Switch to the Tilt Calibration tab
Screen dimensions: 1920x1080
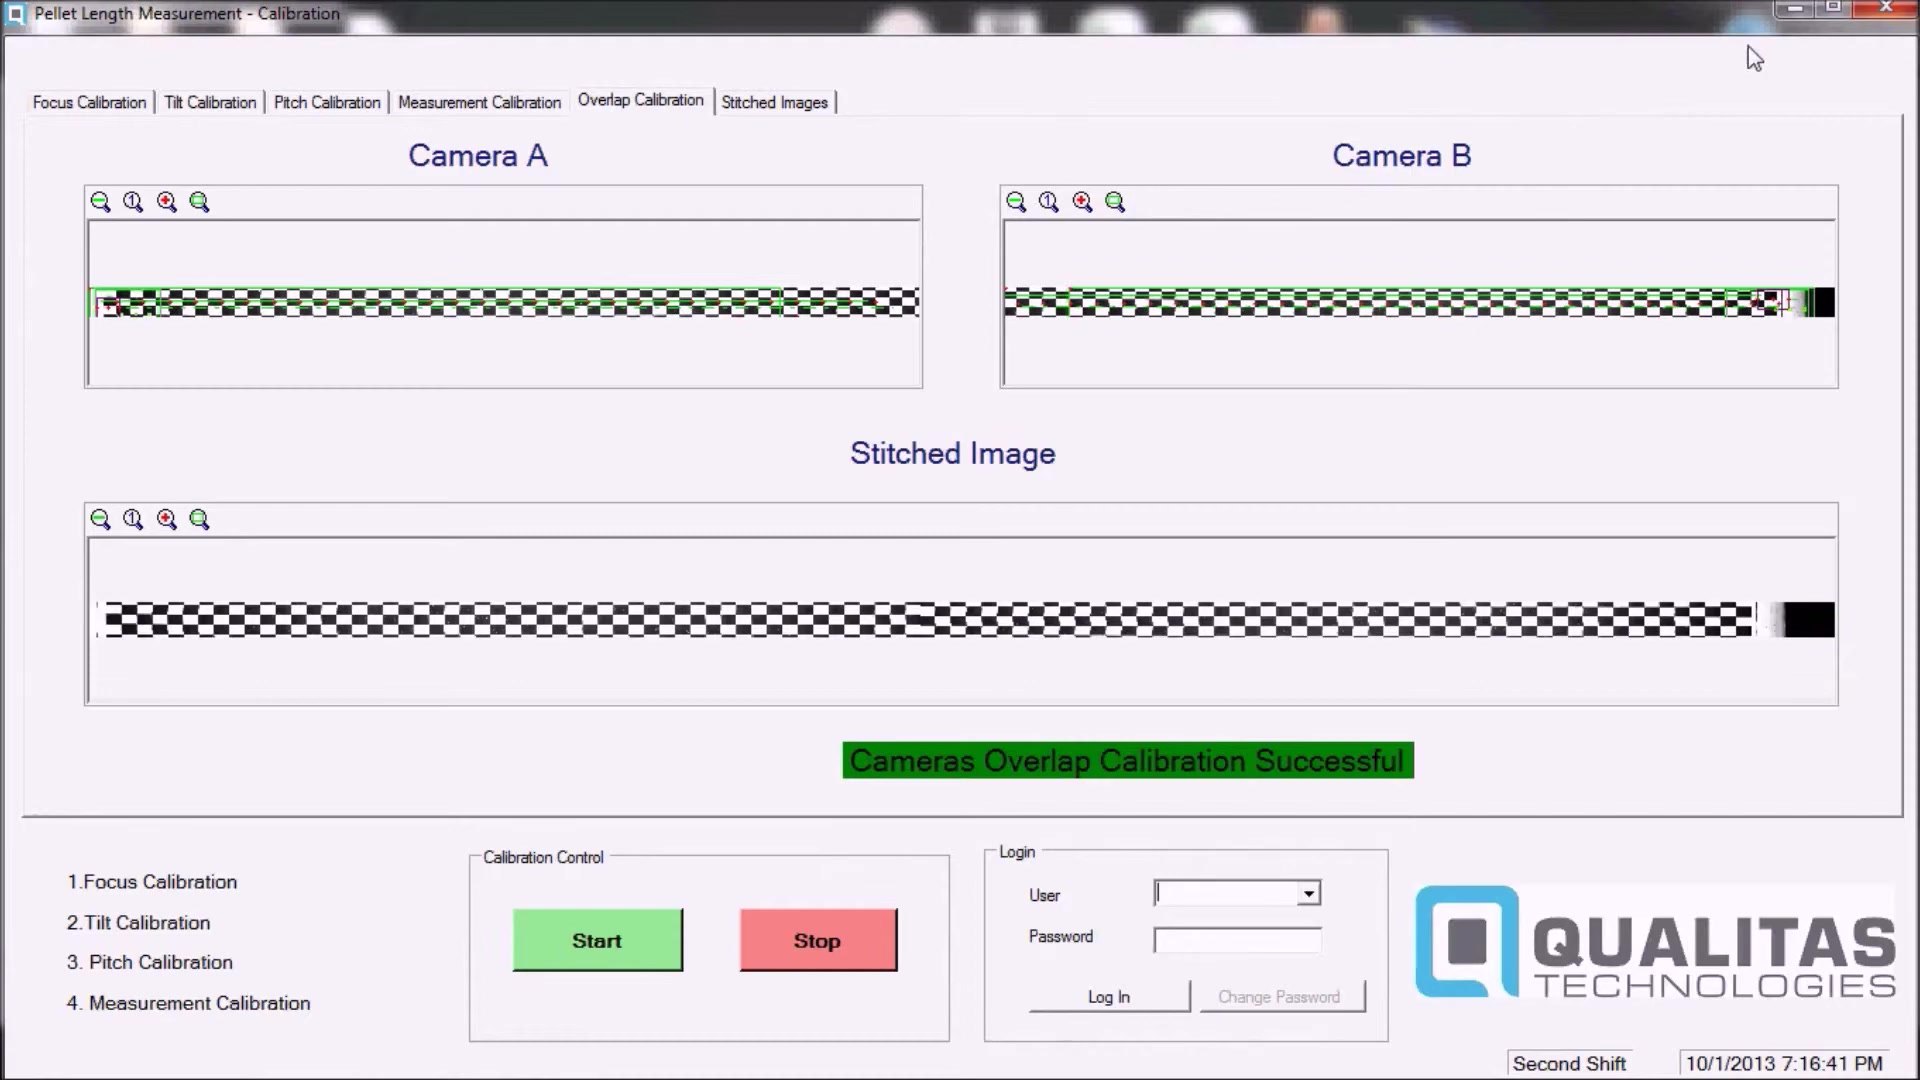pos(210,102)
